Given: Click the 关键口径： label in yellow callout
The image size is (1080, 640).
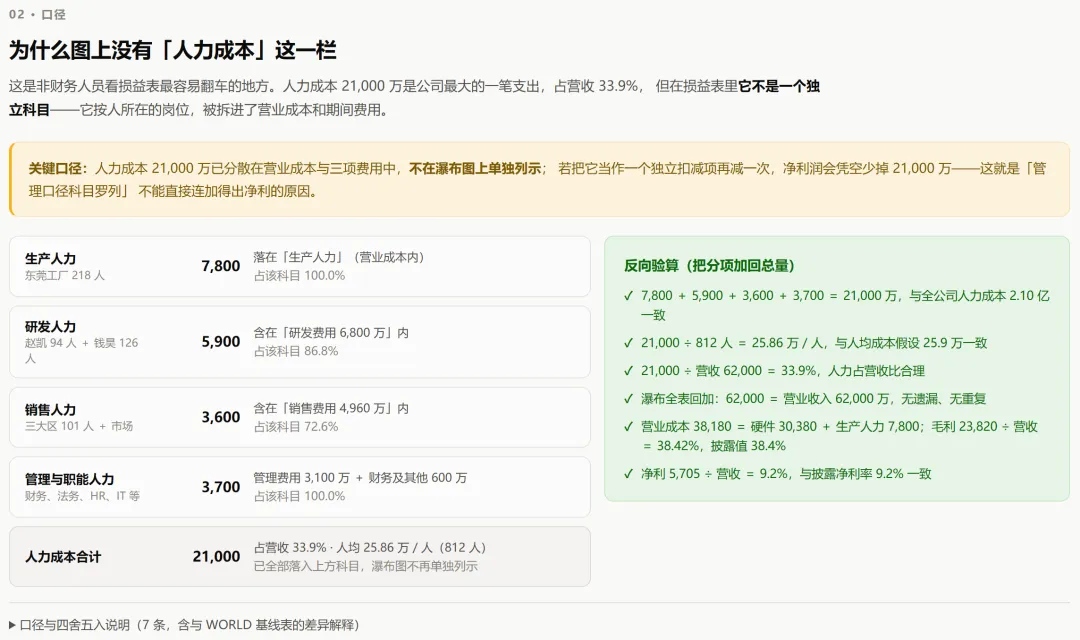Looking at the screenshot, I should tap(59, 169).
